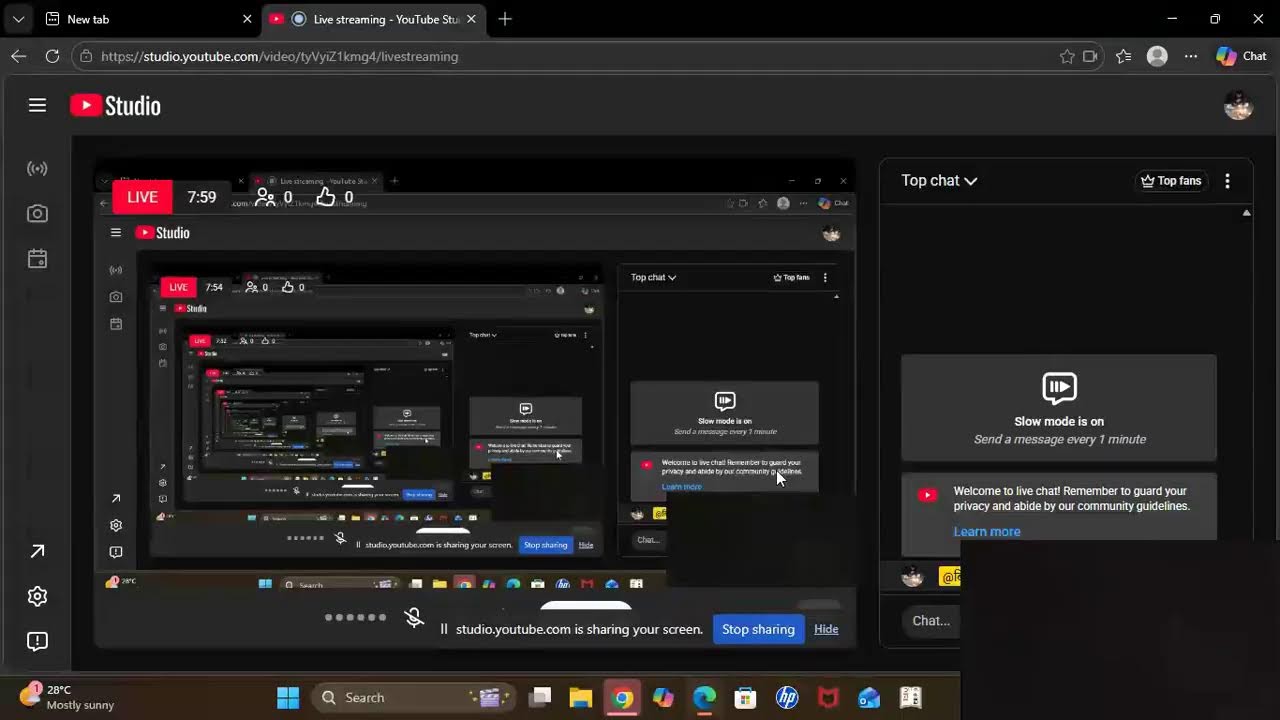Open the settings gear in left sidebar

pos(37,596)
